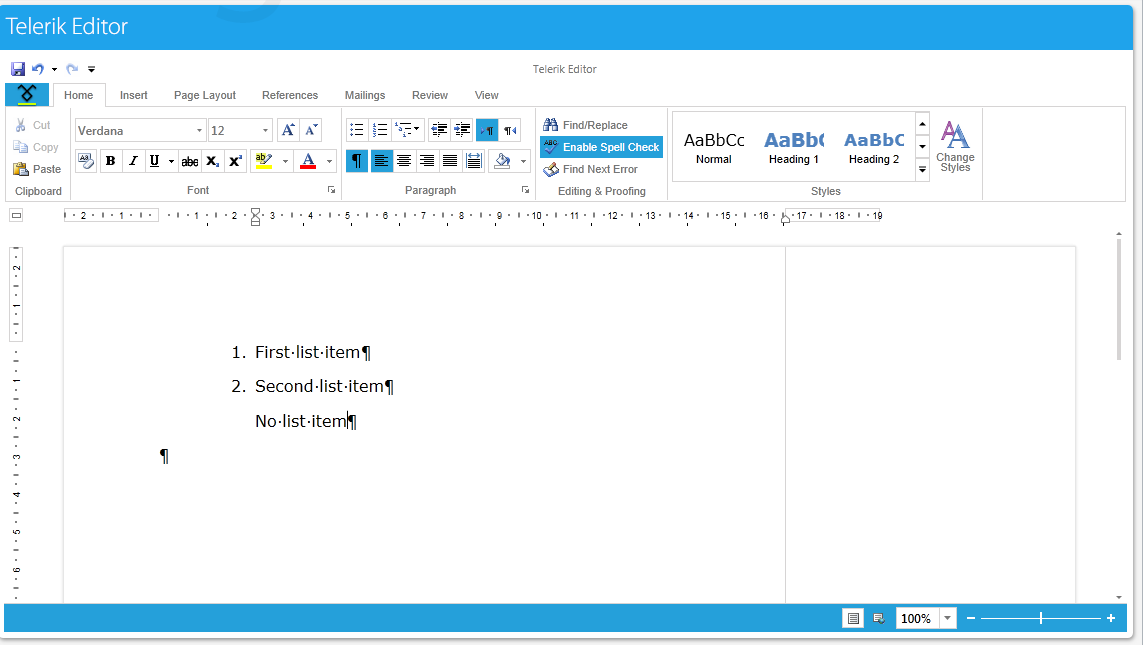Screen dimensions: 1143x645
Task: Open the customize quick access toolbar menu
Action: coord(91,69)
